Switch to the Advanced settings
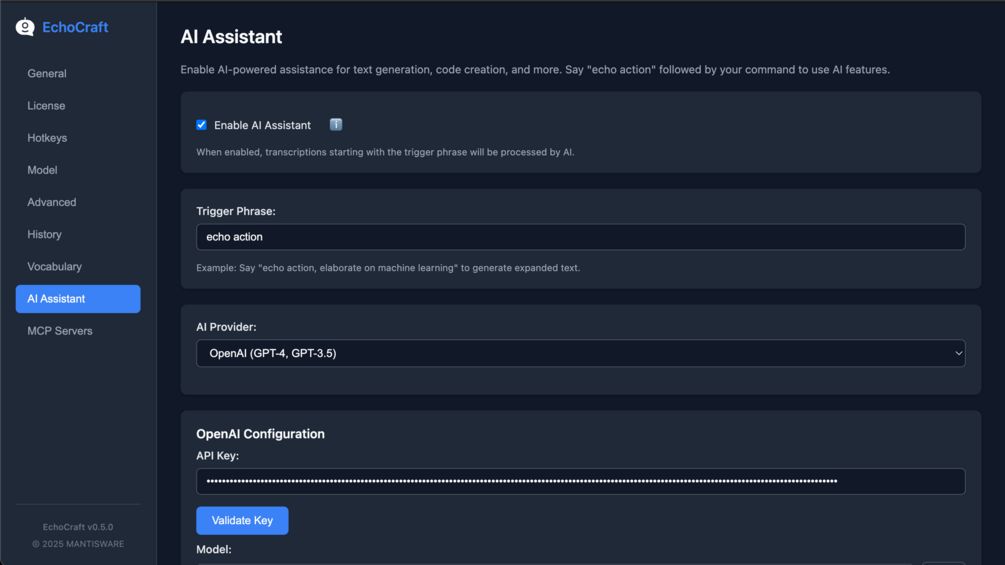The image size is (1005, 565). pos(52,202)
